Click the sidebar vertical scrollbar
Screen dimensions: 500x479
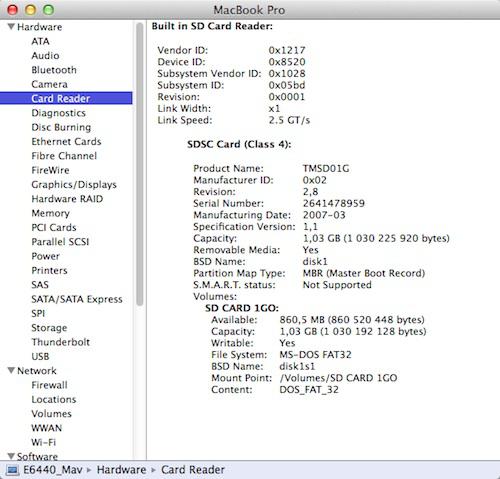140,163
